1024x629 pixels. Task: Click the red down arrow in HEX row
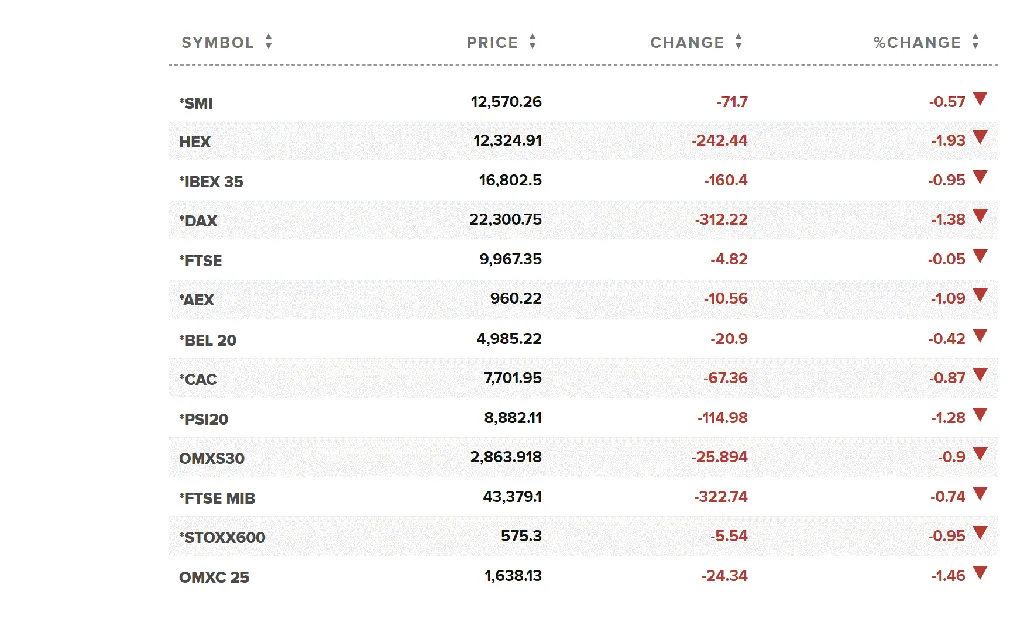980,138
